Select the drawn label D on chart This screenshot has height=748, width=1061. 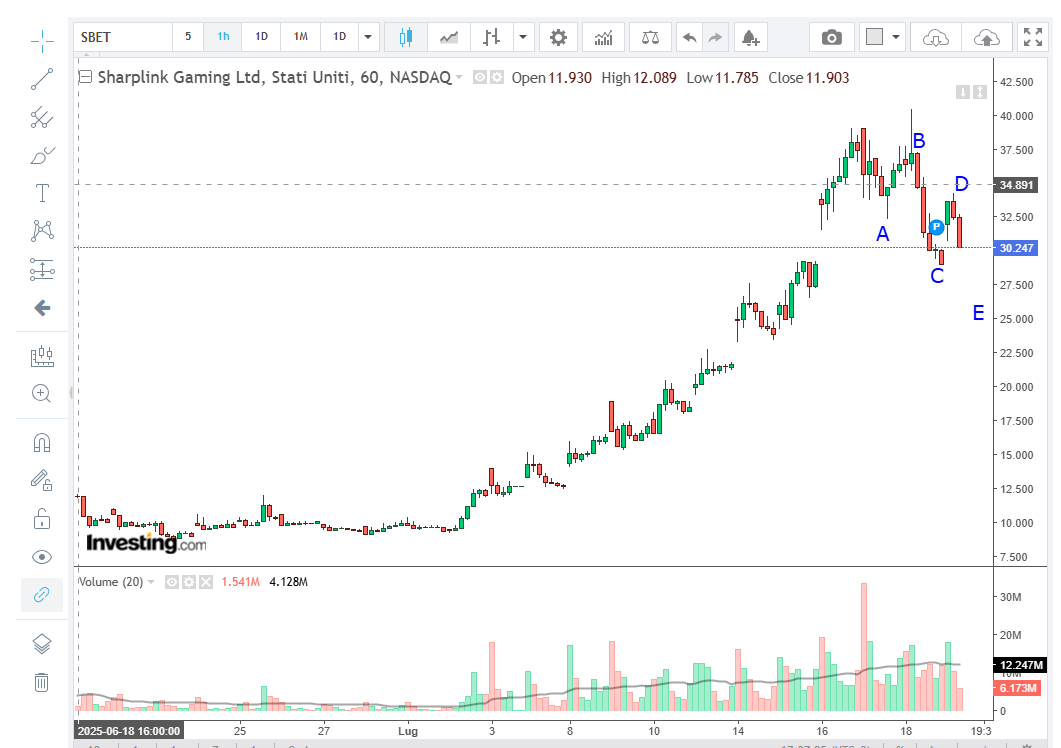pyautogui.click(x=962, y=183)
